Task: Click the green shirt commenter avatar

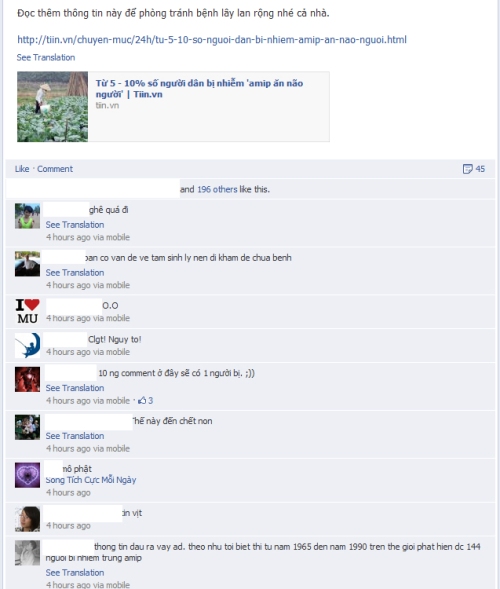Action: 27,216
